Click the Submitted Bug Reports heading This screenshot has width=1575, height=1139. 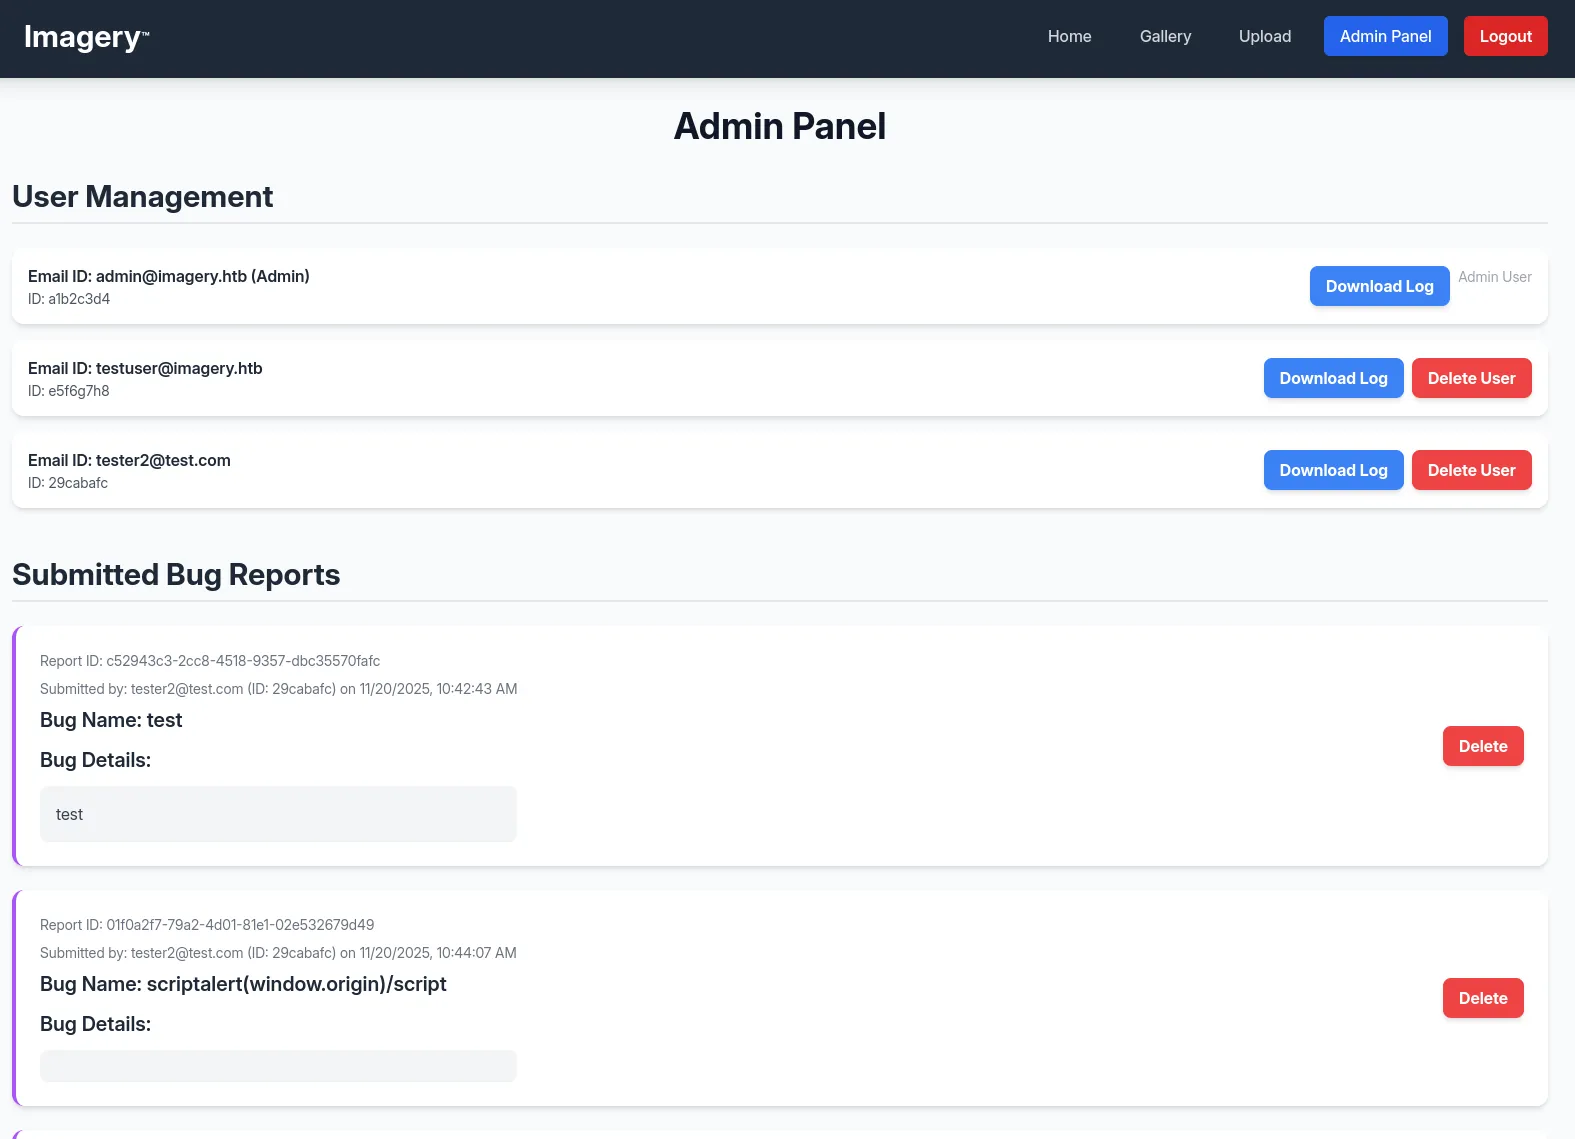point(176,575)
